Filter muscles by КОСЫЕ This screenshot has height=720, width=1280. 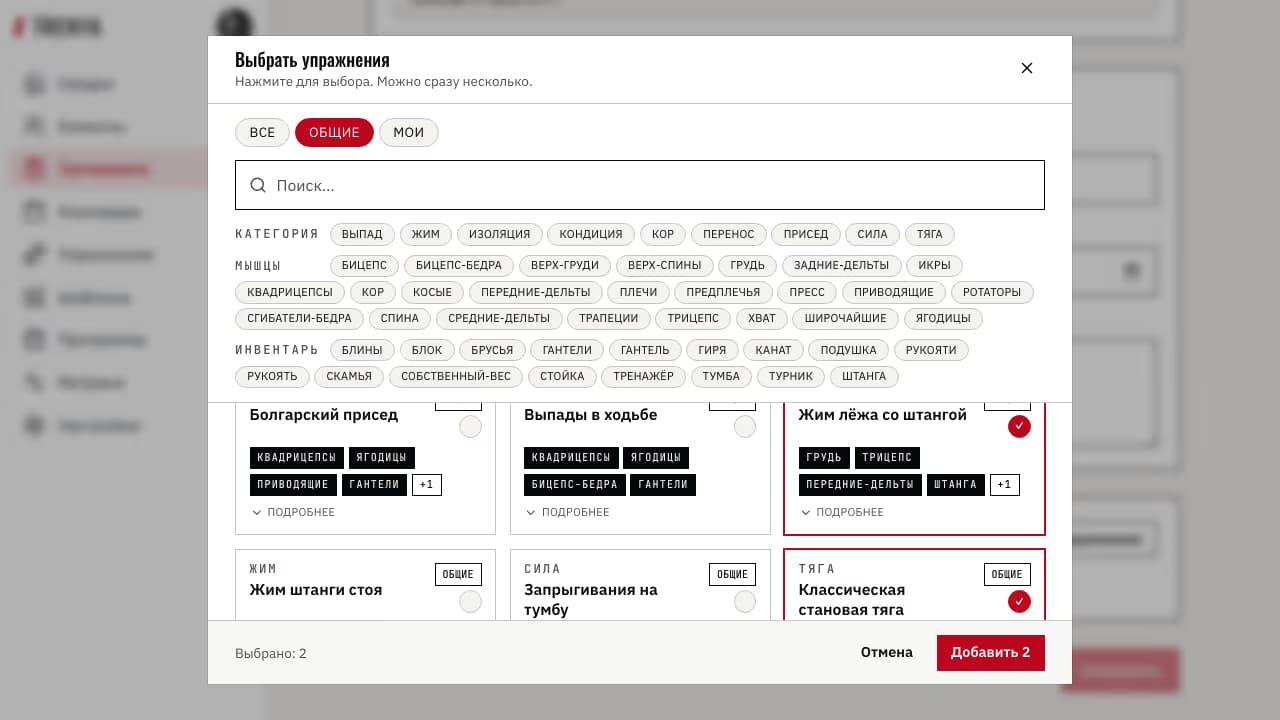point(433,292)
